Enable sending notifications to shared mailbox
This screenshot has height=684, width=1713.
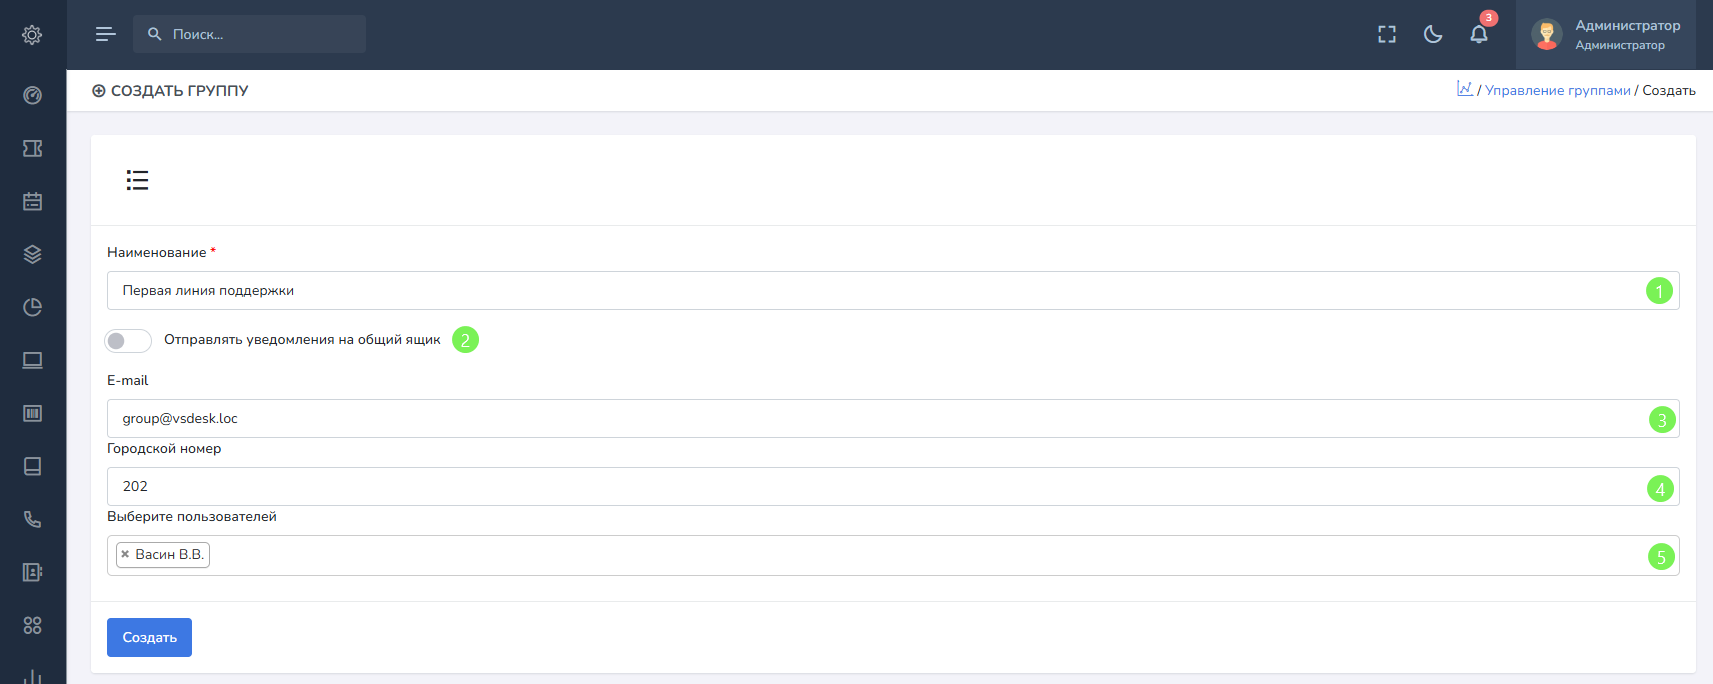point(128,341)
